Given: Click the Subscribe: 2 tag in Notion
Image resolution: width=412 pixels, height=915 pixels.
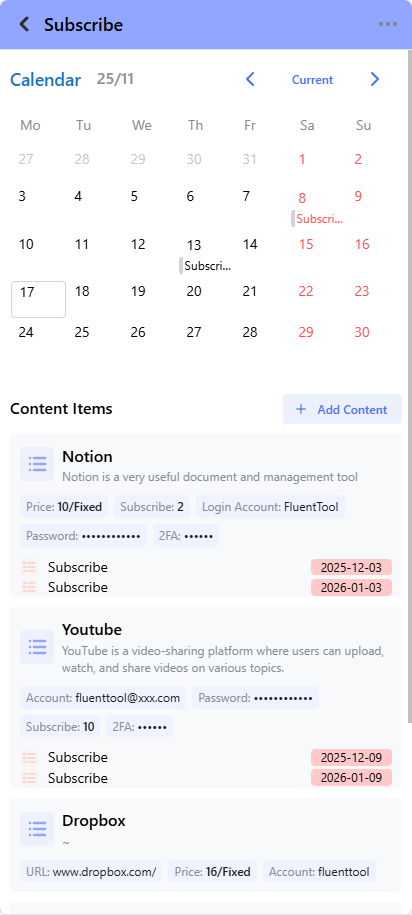Looking at the screenshot, I should tap(152, 507).
